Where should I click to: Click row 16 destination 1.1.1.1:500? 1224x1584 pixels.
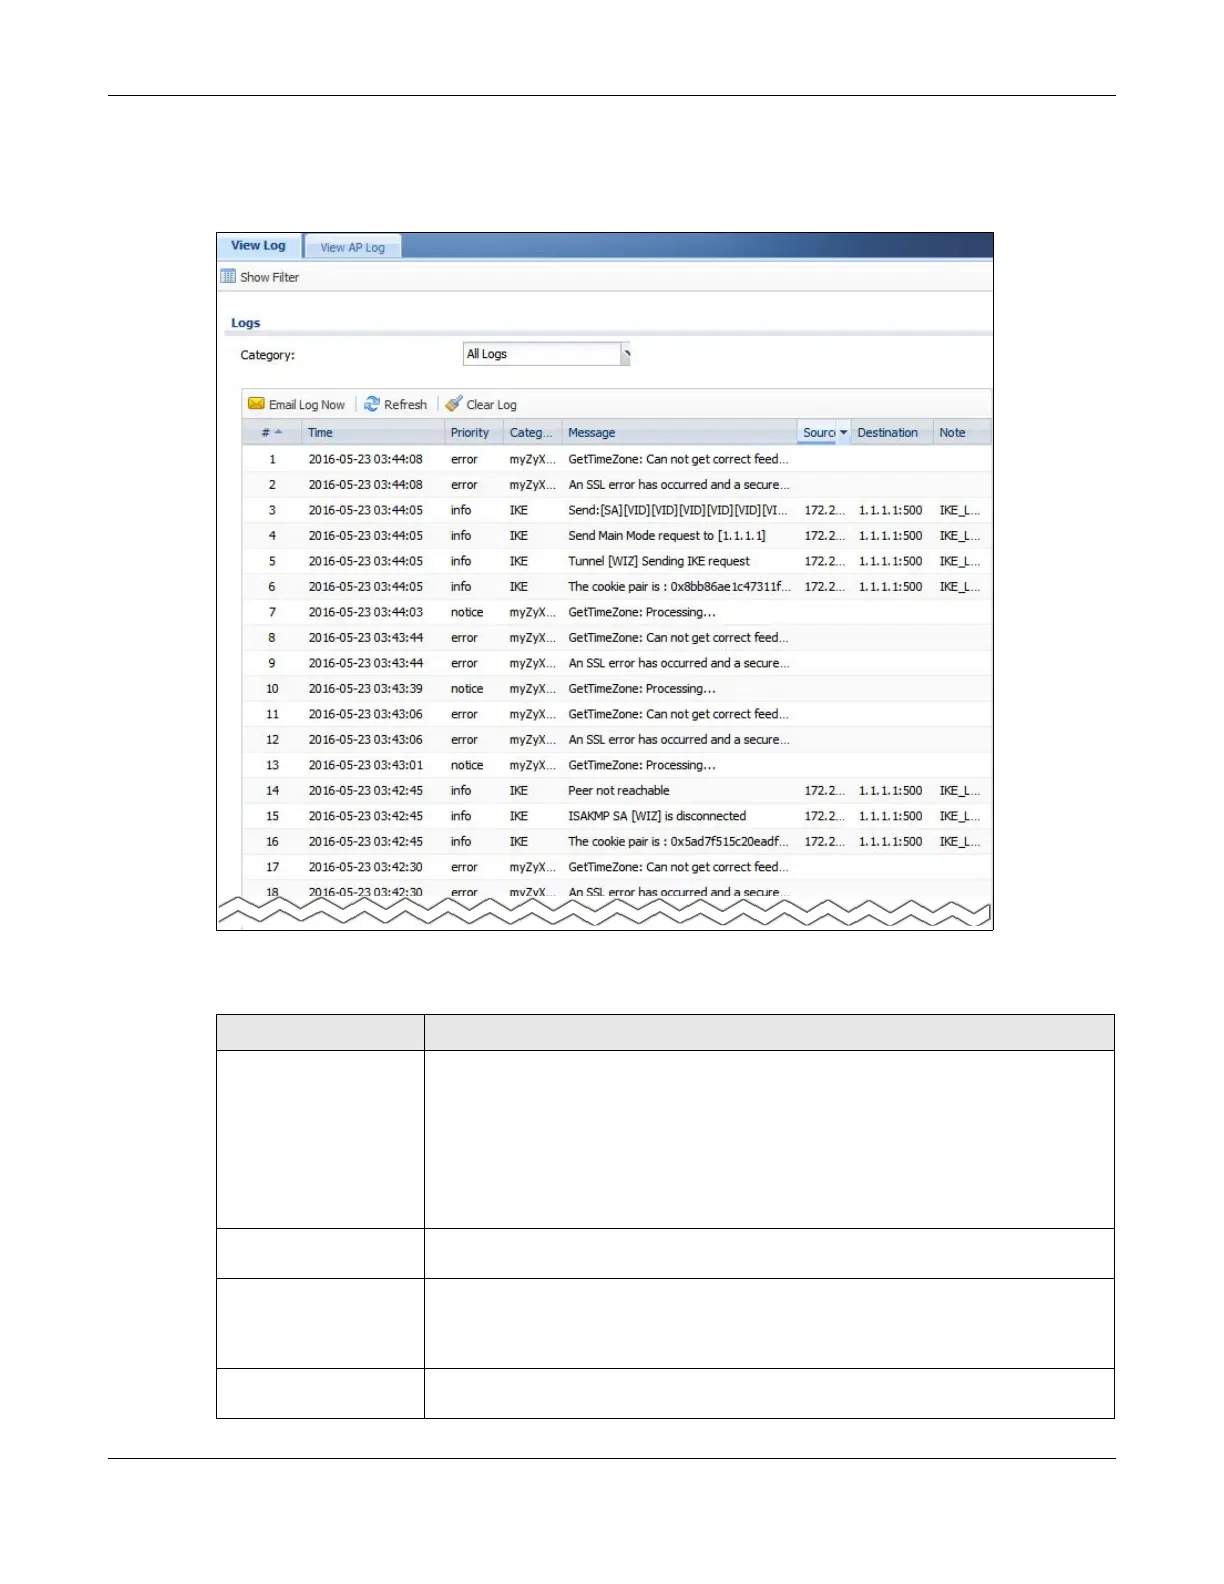890,841
